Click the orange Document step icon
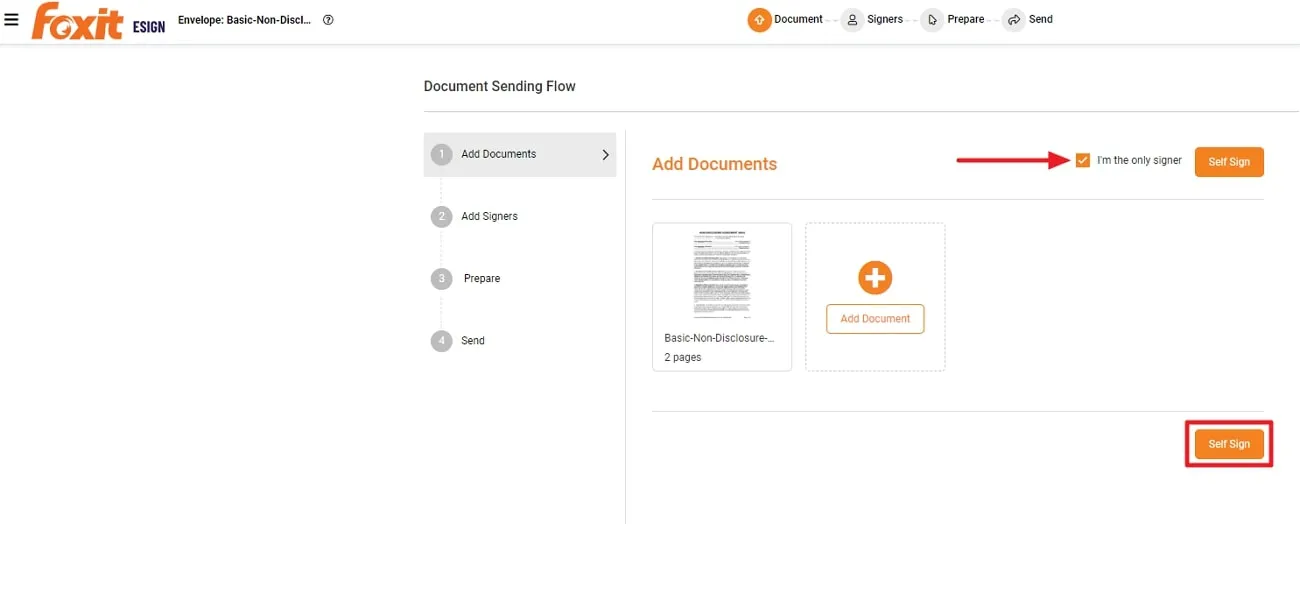1300x608 pixels. coord(759,18)
